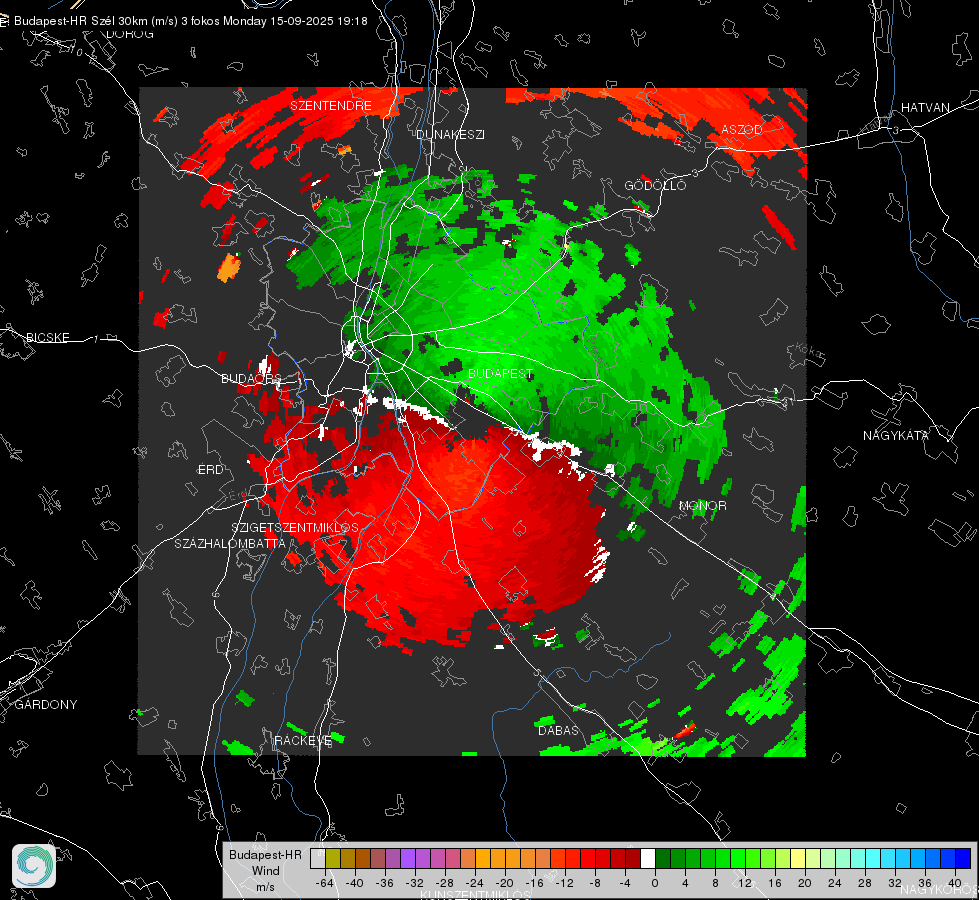Click the dark blue swatch above the 40 label
The height and width of the screenshot is (900, 979).
tap(963, 859)
